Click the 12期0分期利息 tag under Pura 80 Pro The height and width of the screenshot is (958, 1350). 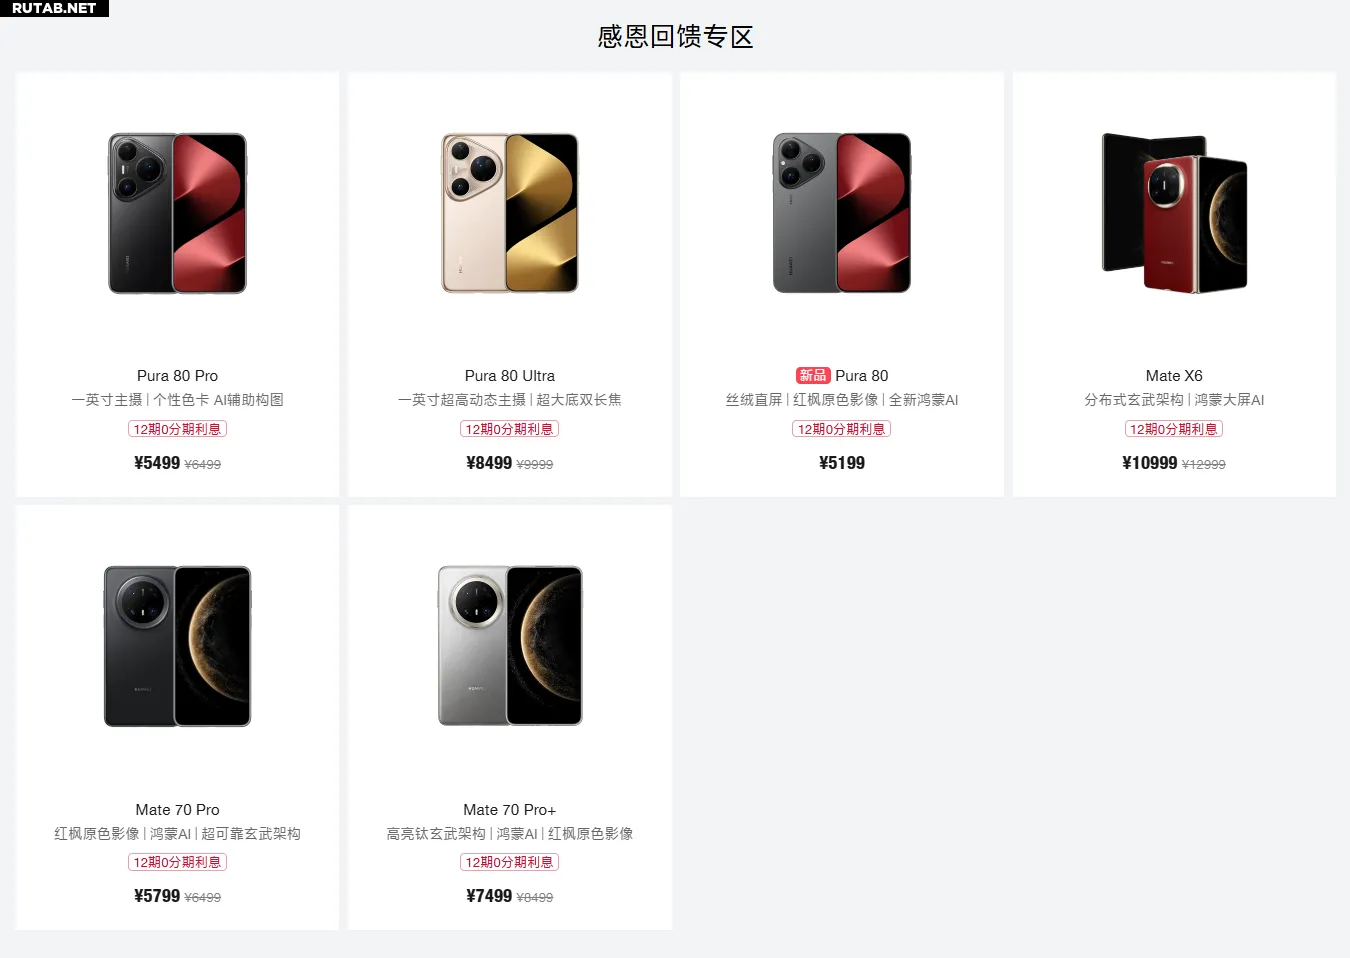coord(177,429)
